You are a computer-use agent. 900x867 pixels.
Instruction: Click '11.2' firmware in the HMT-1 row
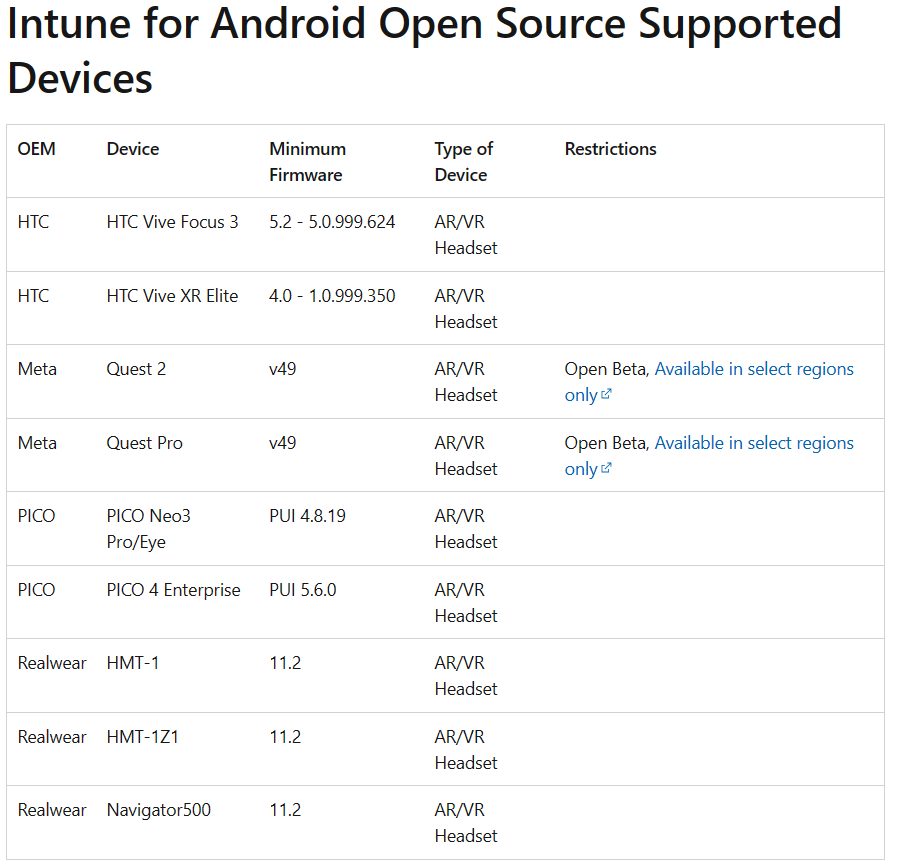pyautogui.click(x=285, y=663)
